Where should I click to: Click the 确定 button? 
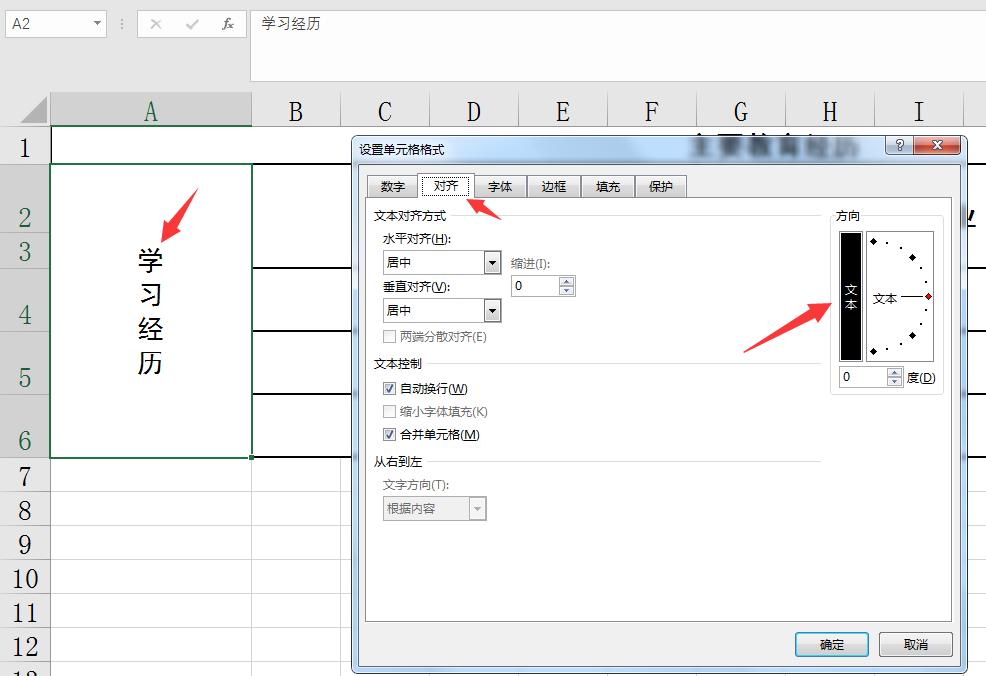[831, 645]
